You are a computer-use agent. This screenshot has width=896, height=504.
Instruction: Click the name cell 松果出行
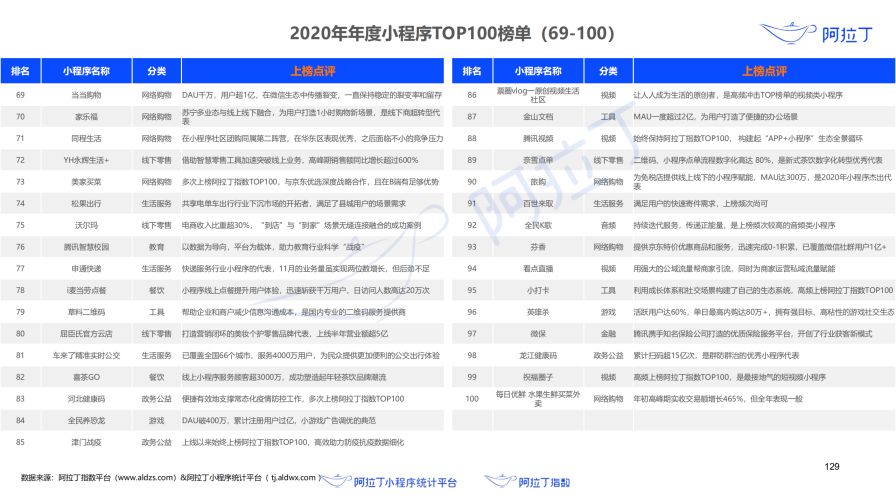click(86, 203)
